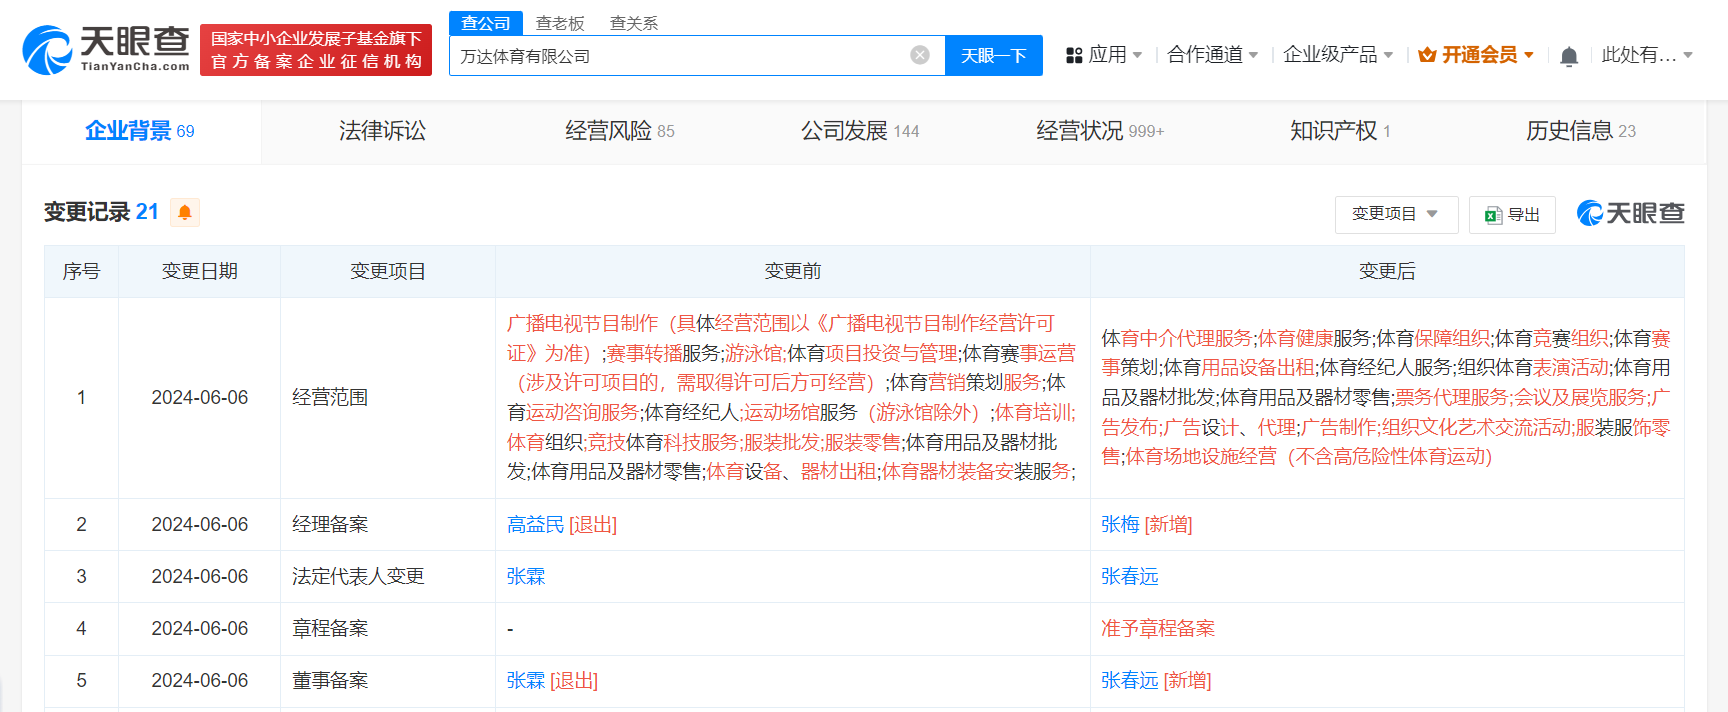The image size is (1728, 712).
Task: Select the 企业背景 69 tab
Action: click(x=140, y=131)
